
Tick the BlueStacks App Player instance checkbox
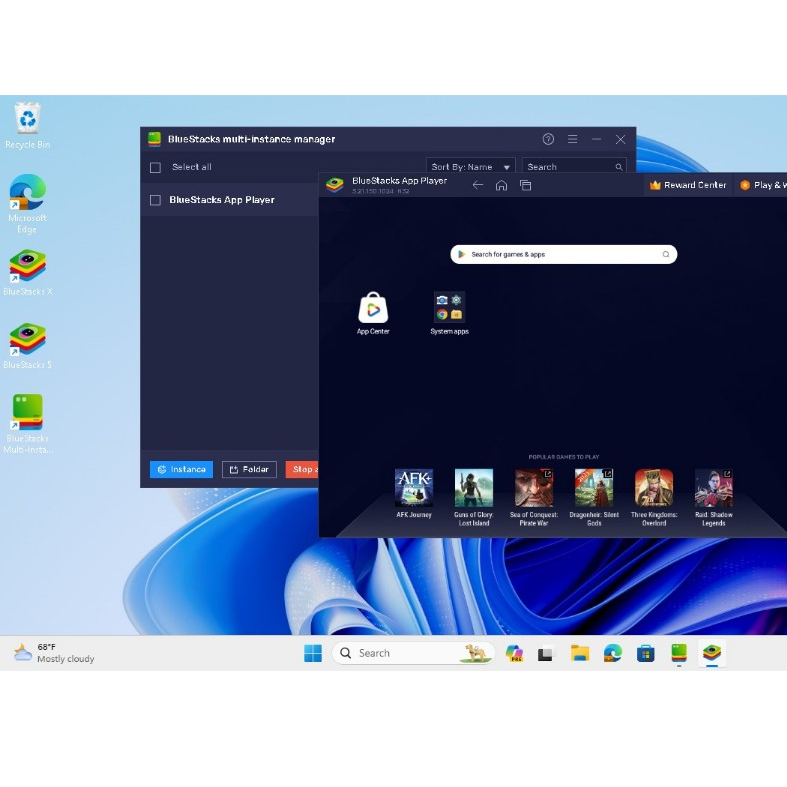(155, 200)
